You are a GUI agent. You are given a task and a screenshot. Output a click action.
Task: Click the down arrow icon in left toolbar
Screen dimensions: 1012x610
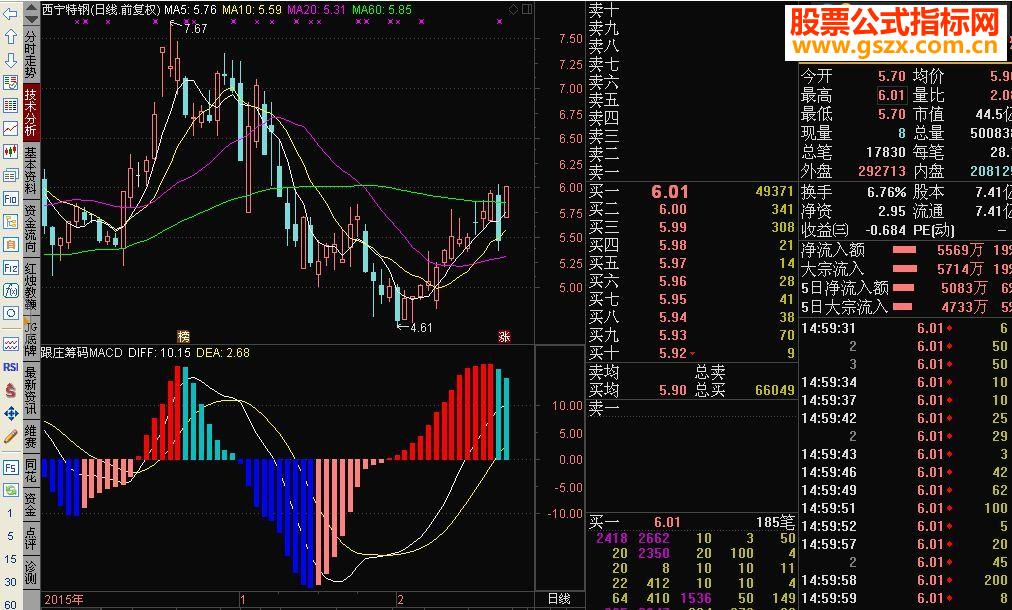click(x=10, y=60)
